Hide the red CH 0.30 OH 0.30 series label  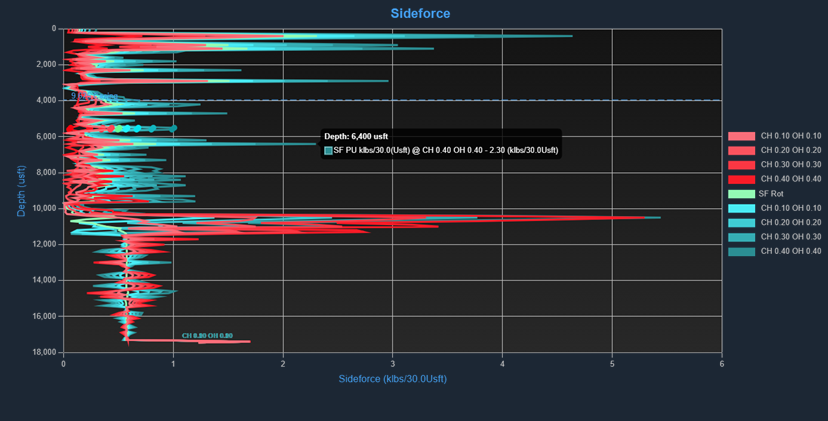pos(790,165)
